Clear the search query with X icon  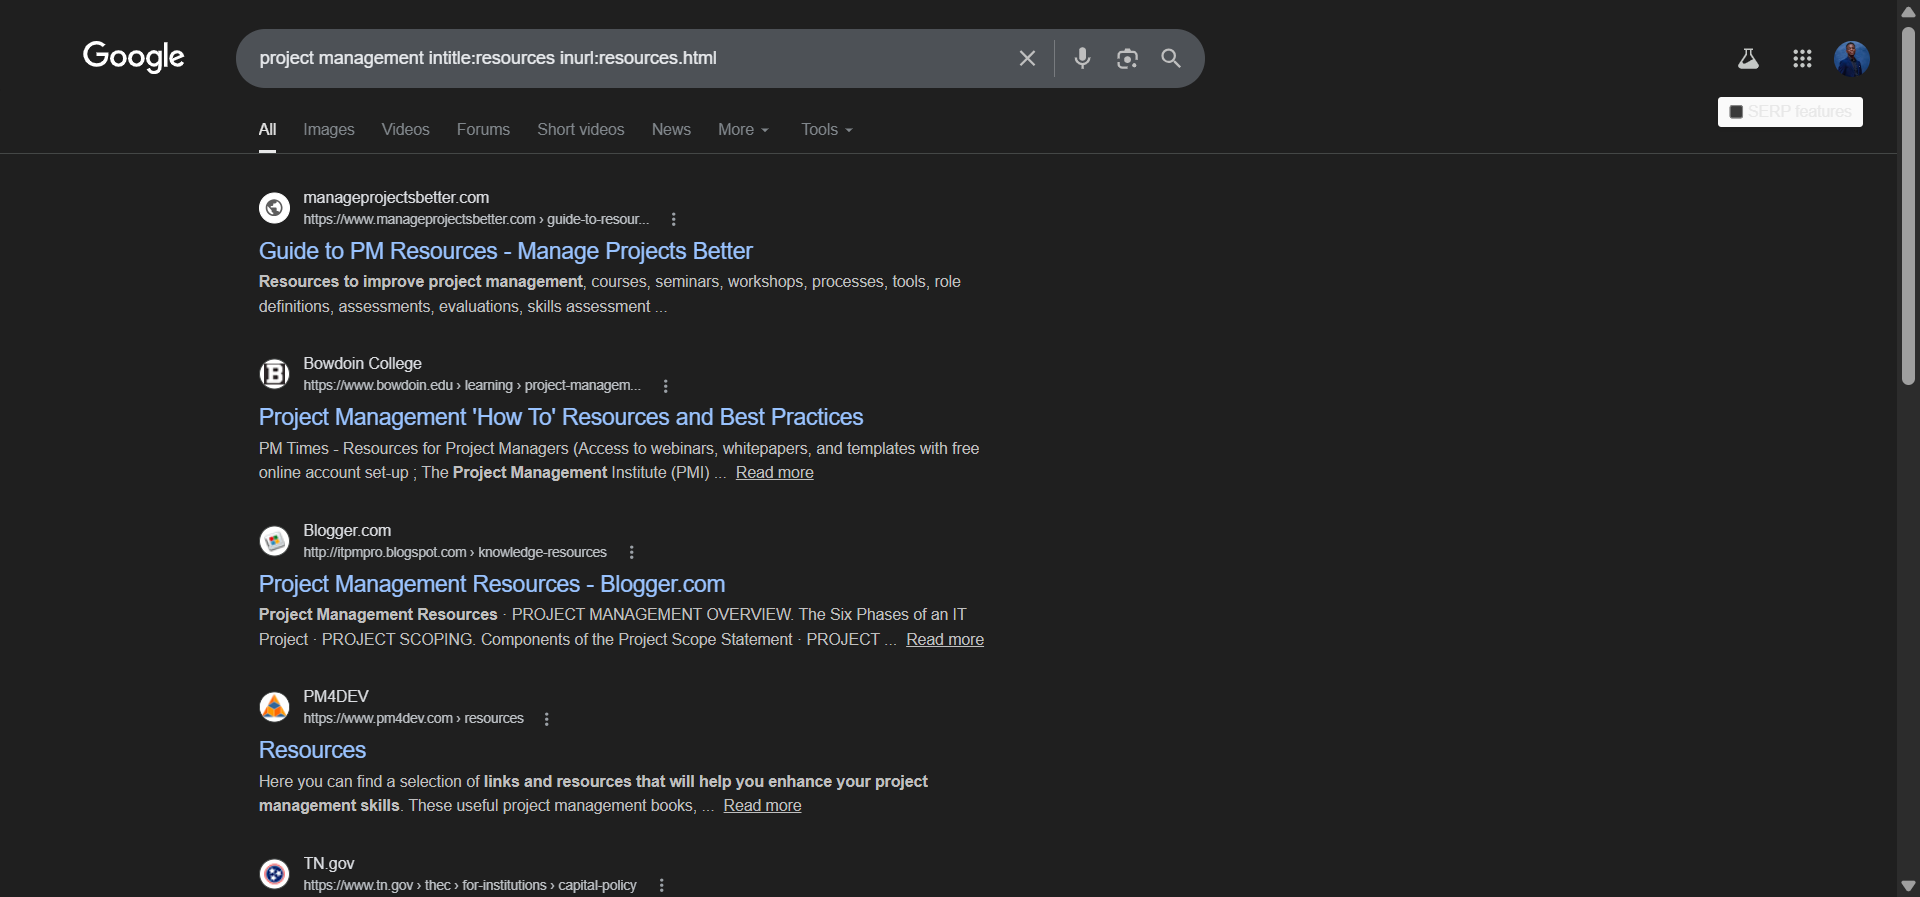(x=1027, y=58)
